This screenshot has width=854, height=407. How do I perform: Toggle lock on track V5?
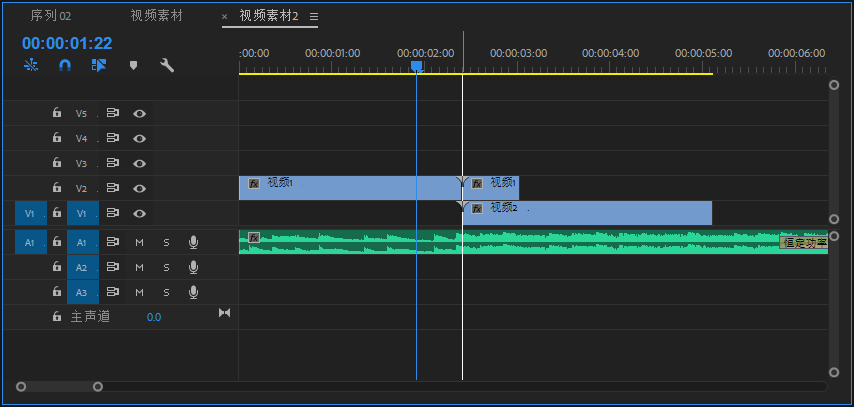(x=57, y=113)
